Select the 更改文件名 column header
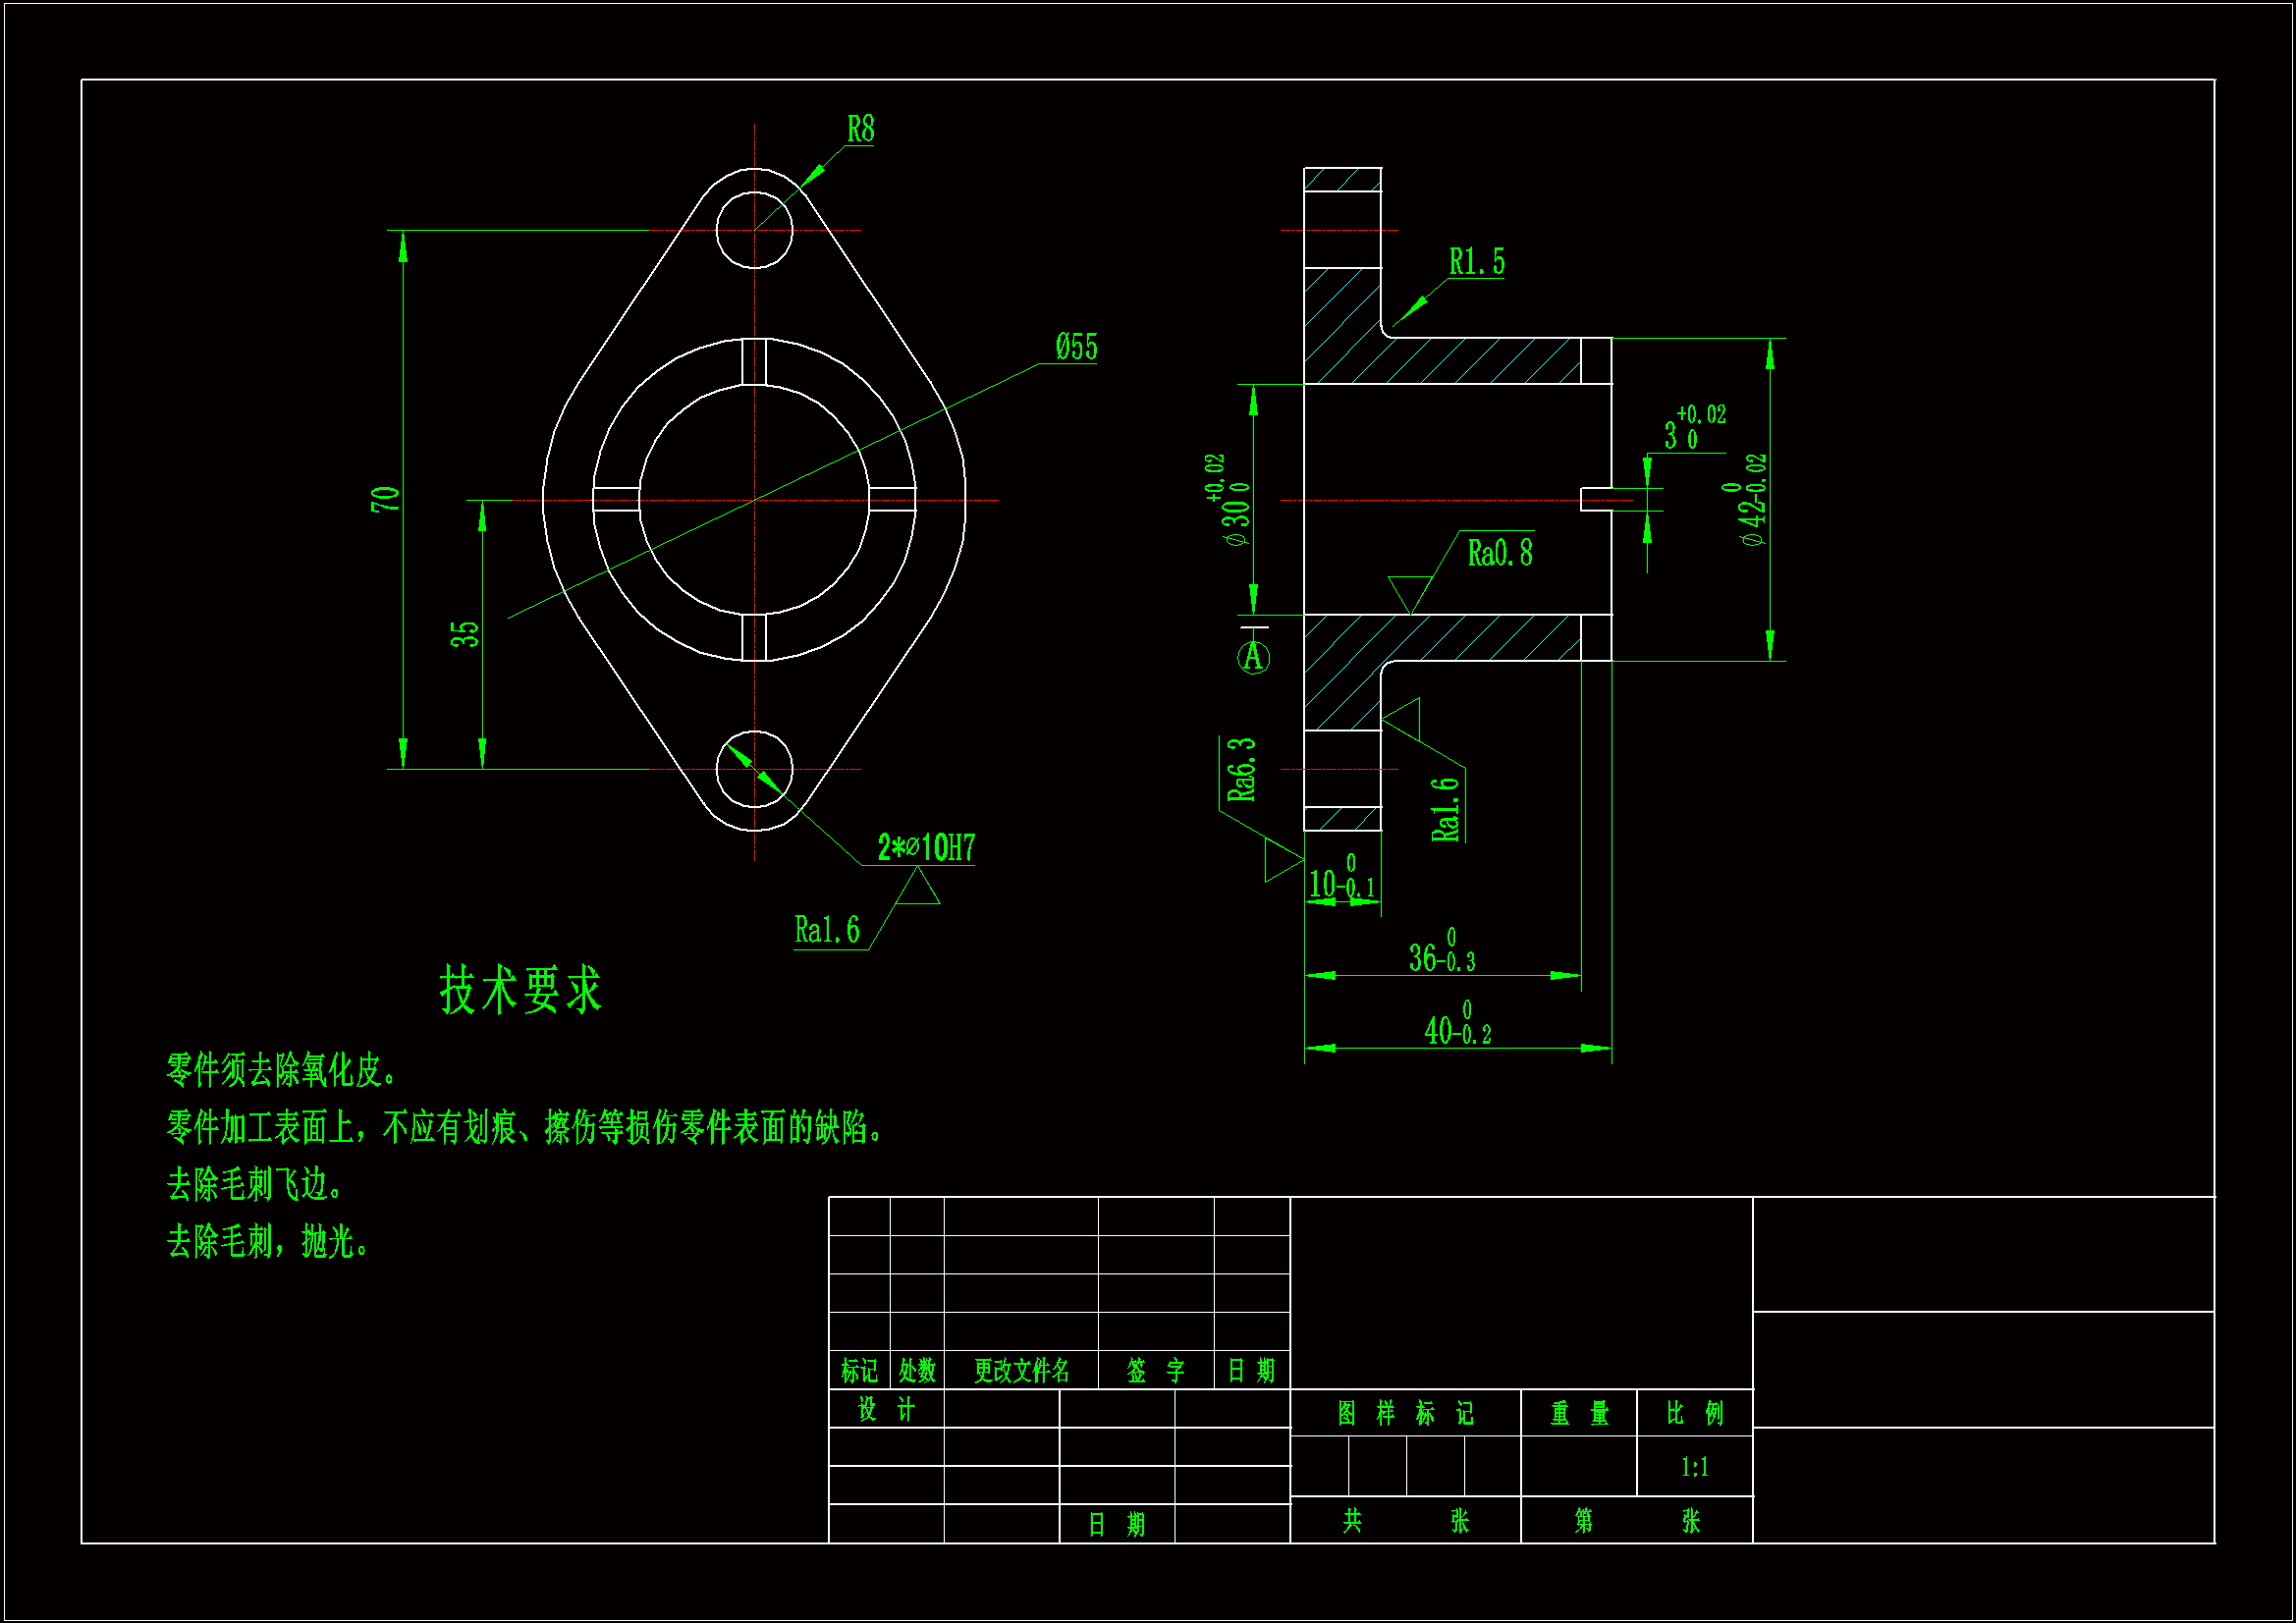This screenshot has height=1623, width=2296. pyautogui.click(x=1021, y=1370)
